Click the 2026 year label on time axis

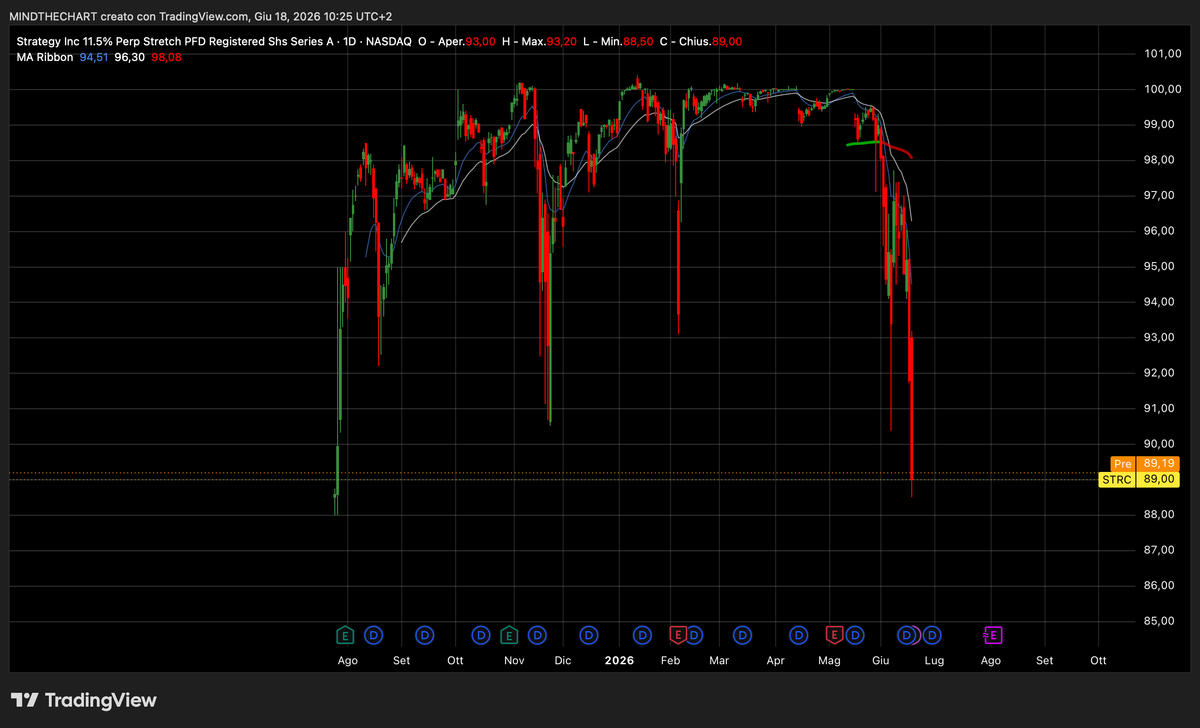coord(620,660)
